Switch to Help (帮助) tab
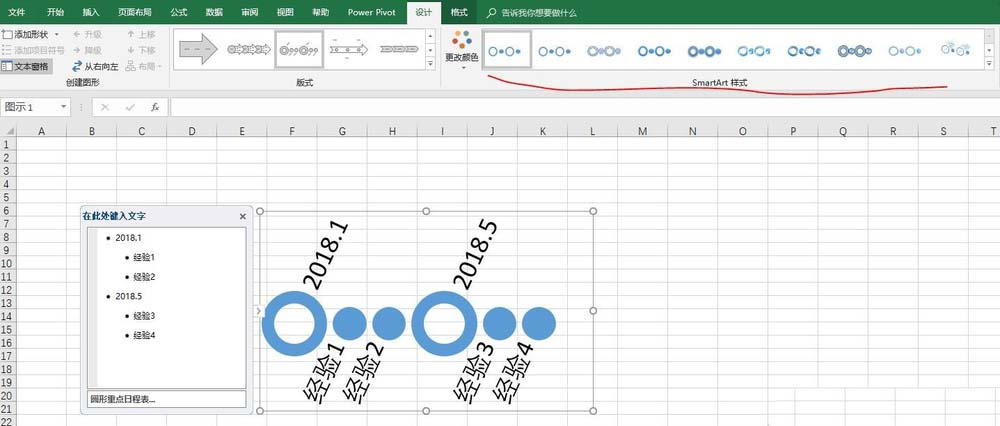 coord(321,12)
